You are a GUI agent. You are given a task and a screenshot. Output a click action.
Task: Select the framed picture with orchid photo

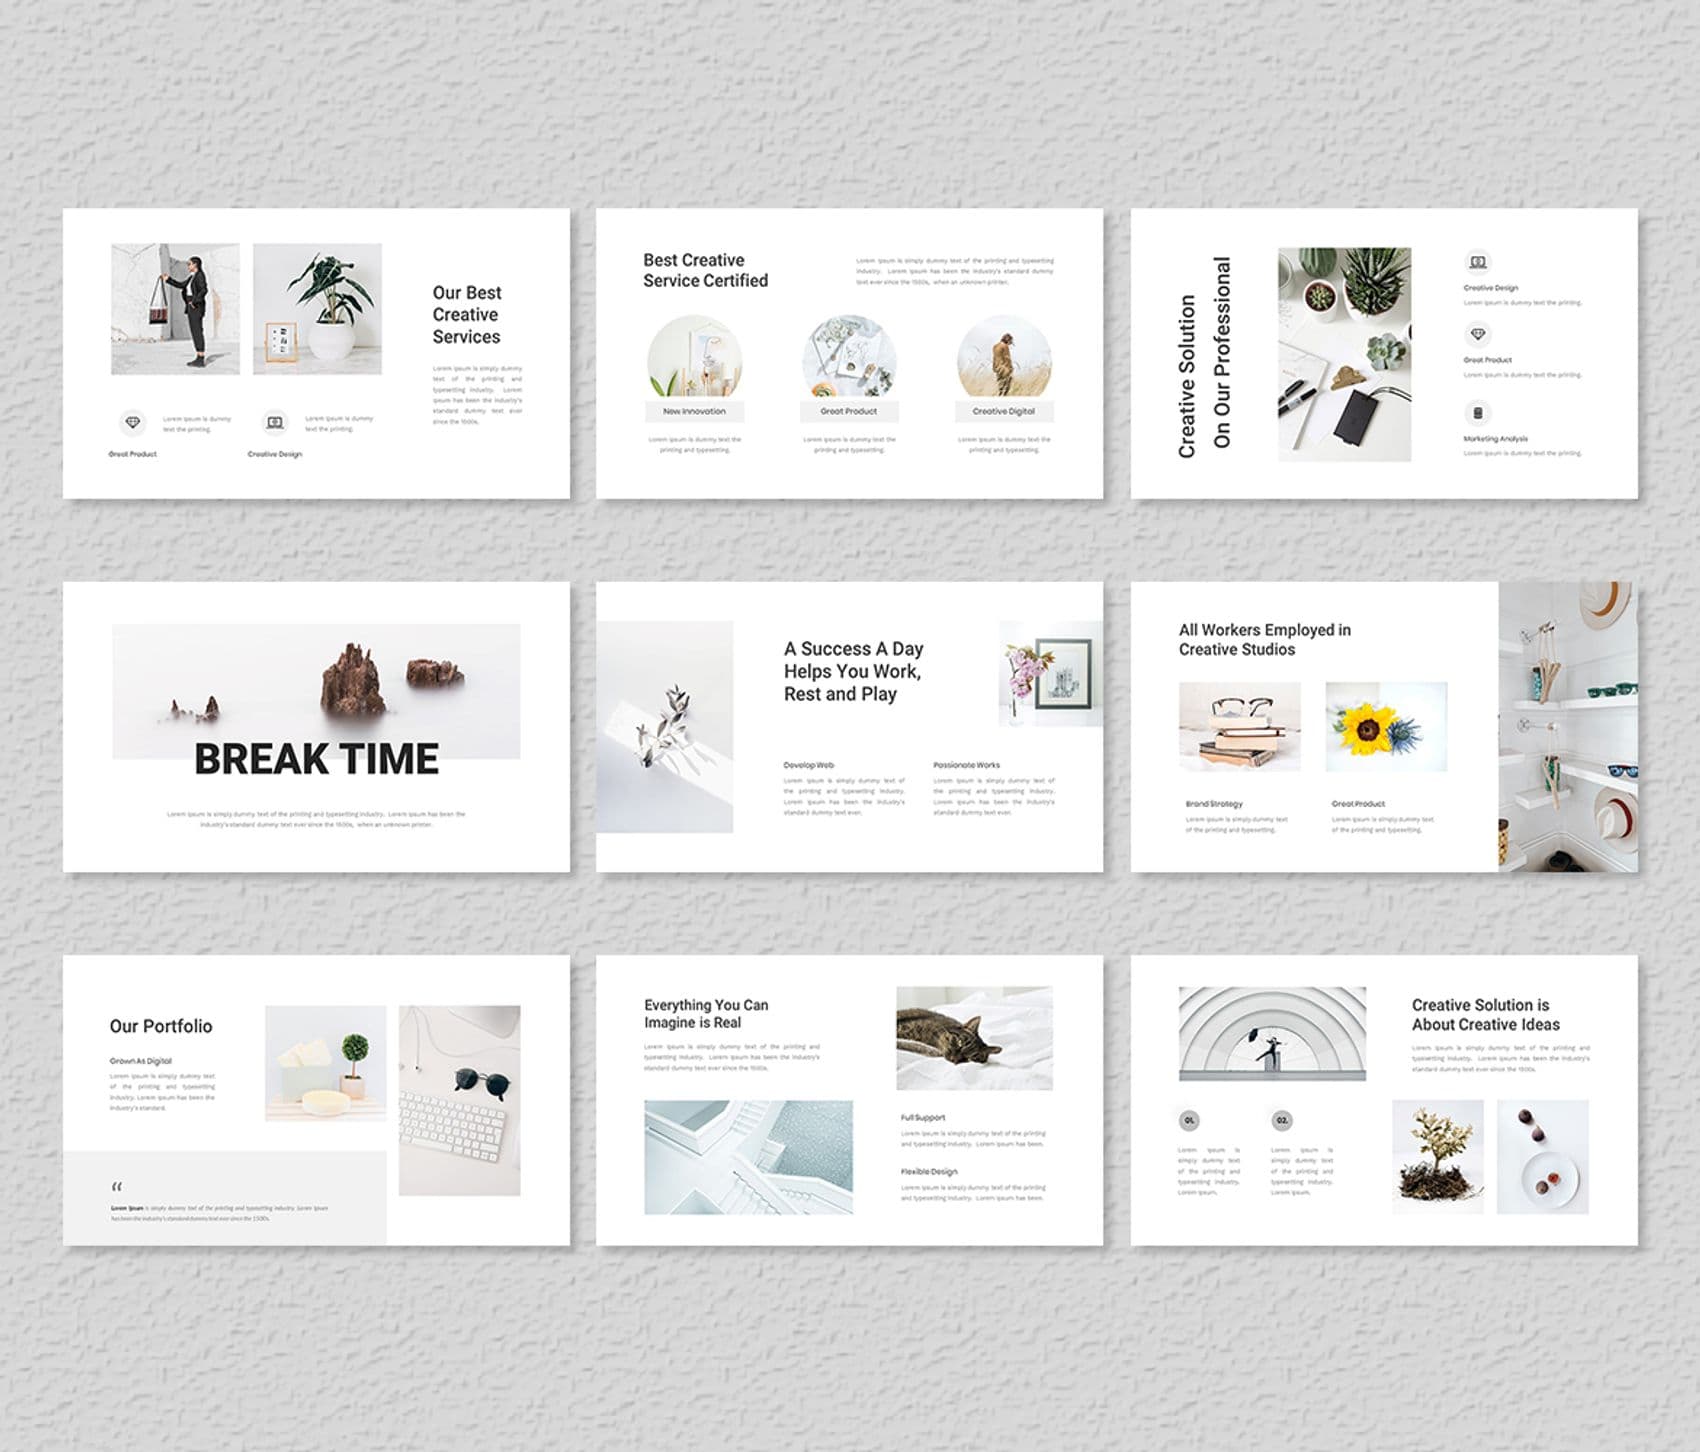click(x=1051, y=673)
